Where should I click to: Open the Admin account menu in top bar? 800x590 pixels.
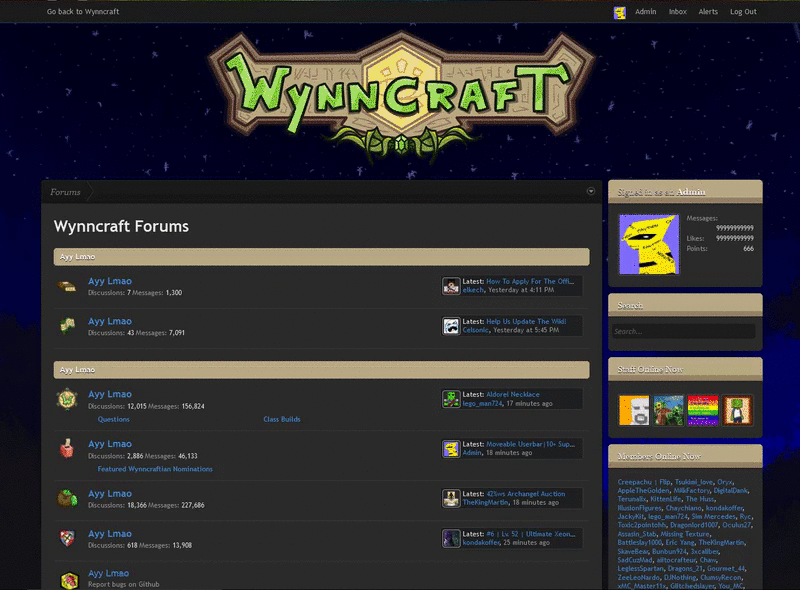645,12
